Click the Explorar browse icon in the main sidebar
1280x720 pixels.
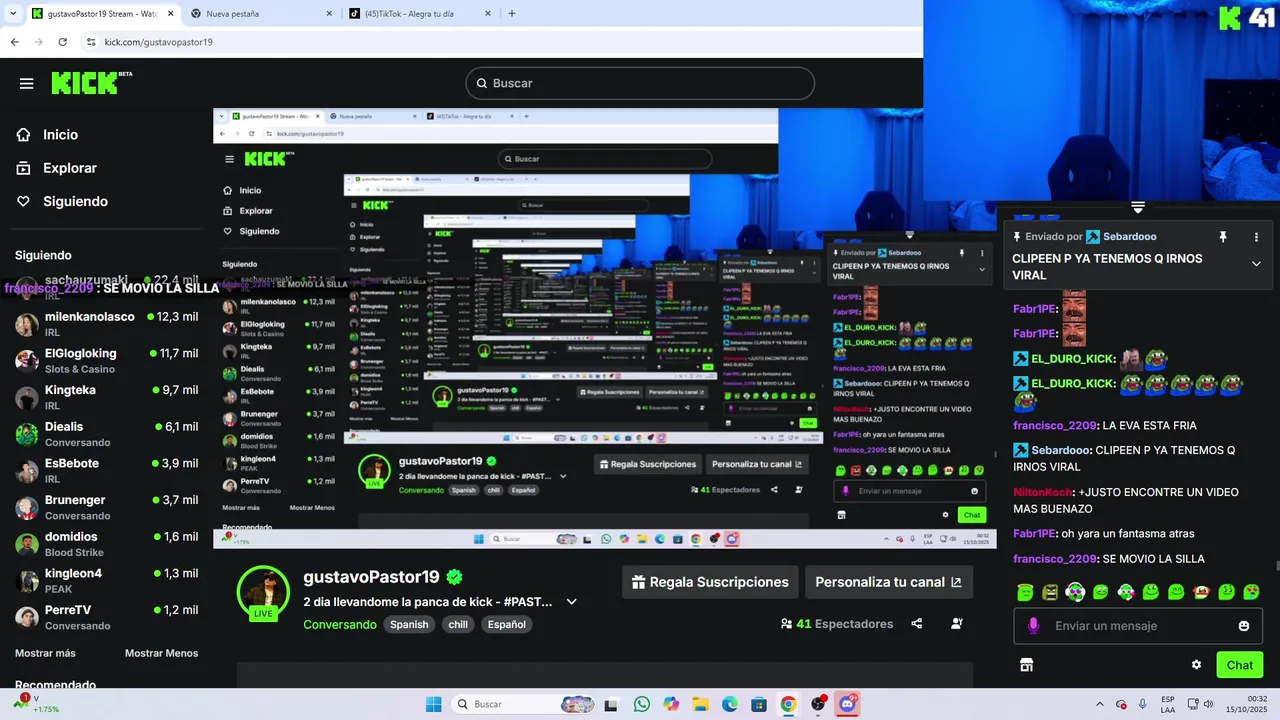tap(23, 168)
